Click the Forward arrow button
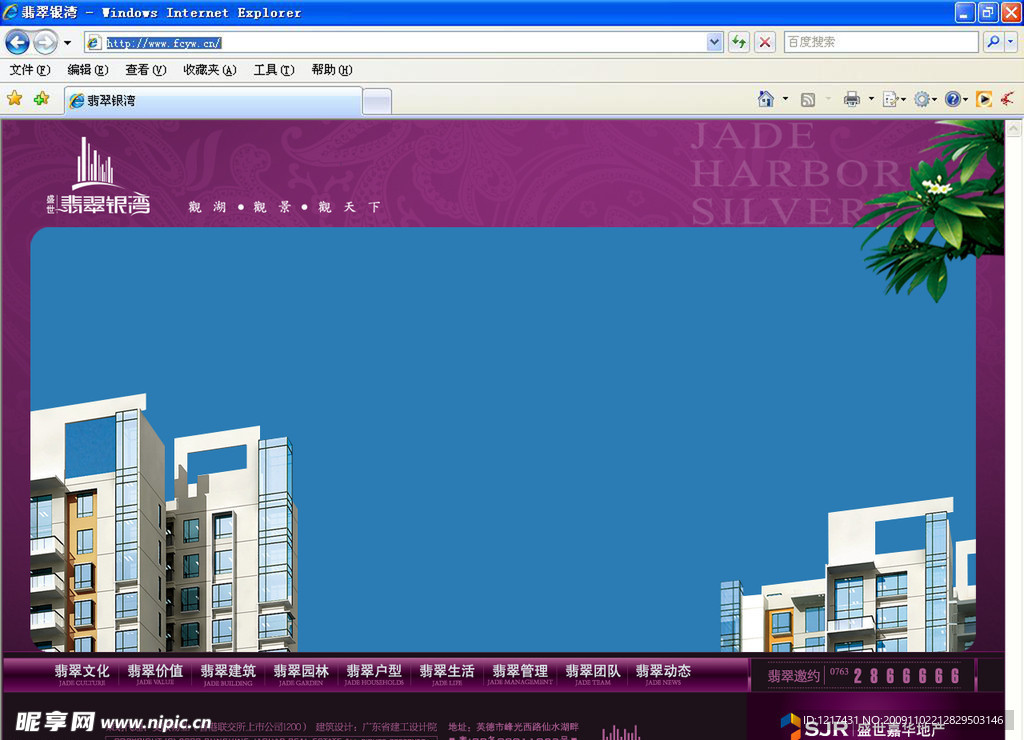The image size is (1024, 740). (45, 43)
